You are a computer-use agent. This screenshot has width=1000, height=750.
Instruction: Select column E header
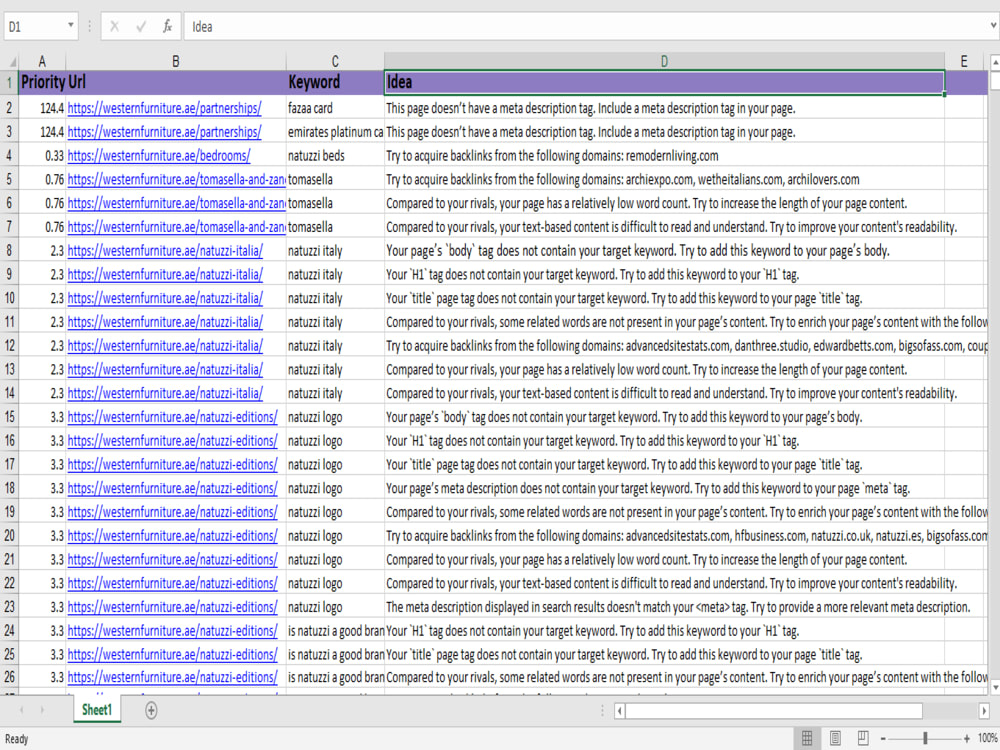click(x=964, y=62)
